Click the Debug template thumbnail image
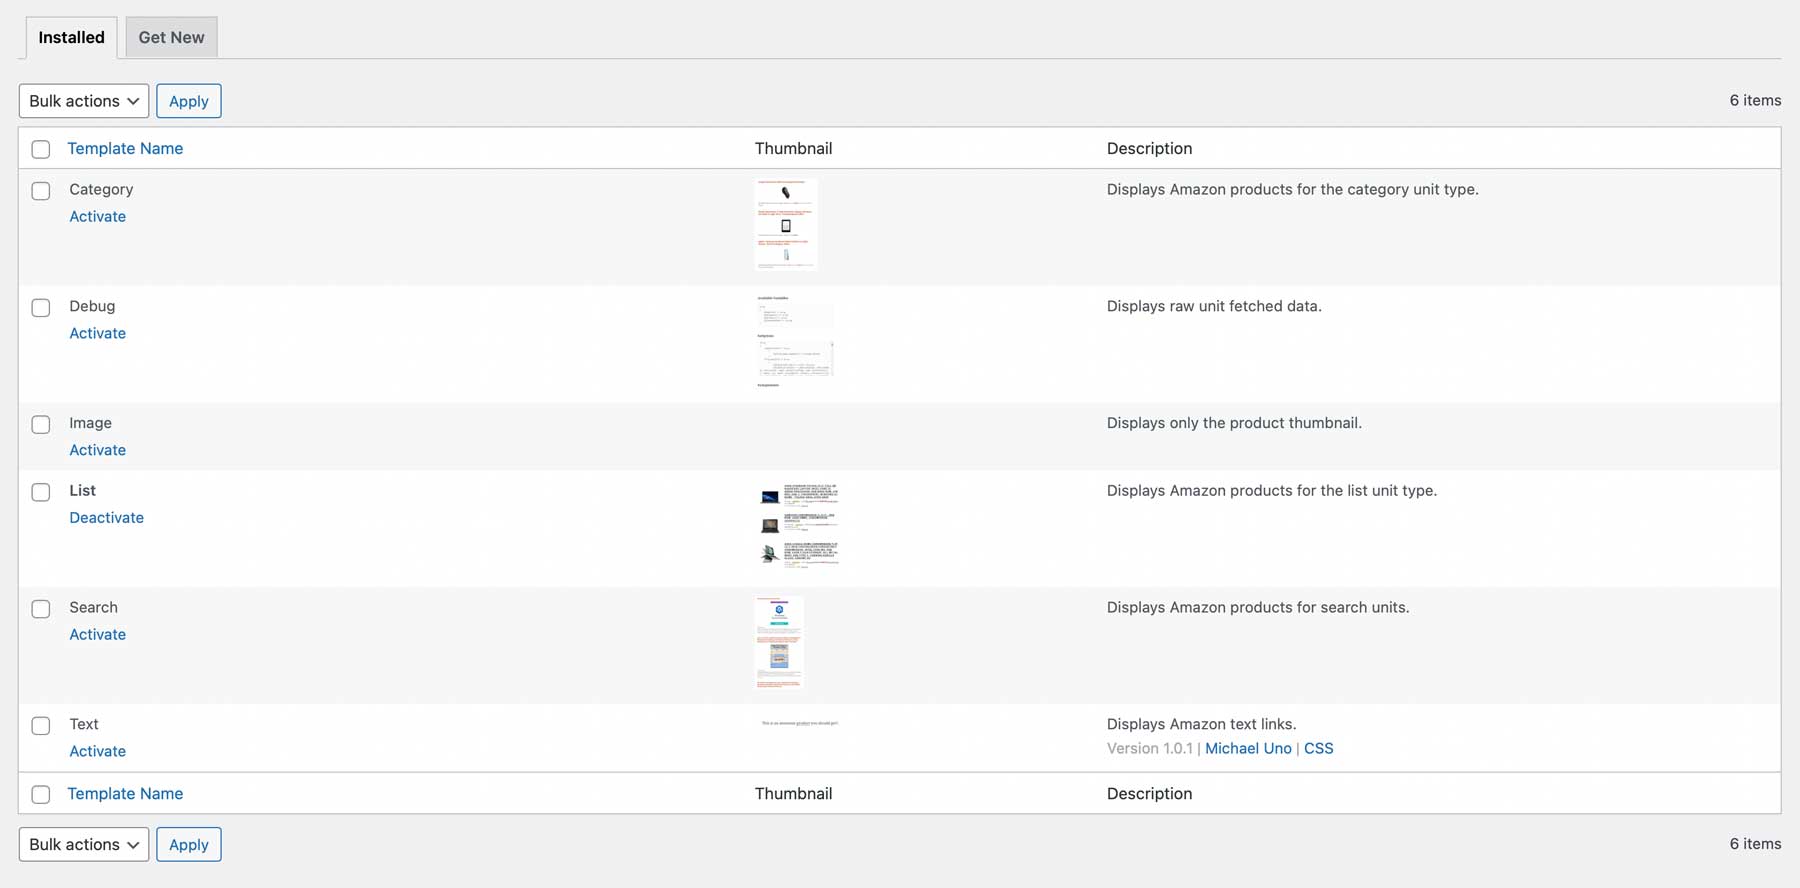Screen dimensions: 1800x888 794,341
